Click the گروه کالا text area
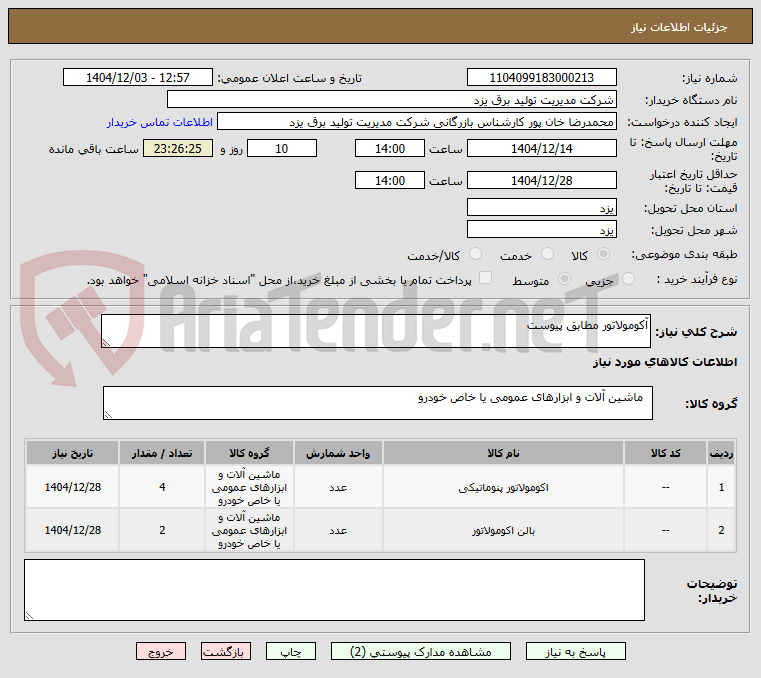Screen dimensions: 761x678 pos(378,403)
